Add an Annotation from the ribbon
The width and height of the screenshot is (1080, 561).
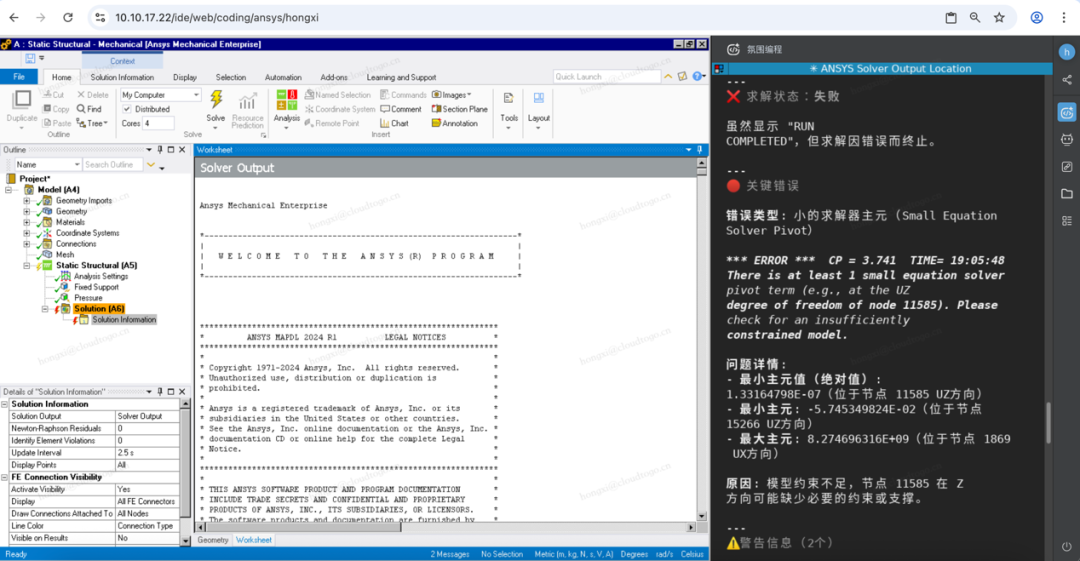455,123
